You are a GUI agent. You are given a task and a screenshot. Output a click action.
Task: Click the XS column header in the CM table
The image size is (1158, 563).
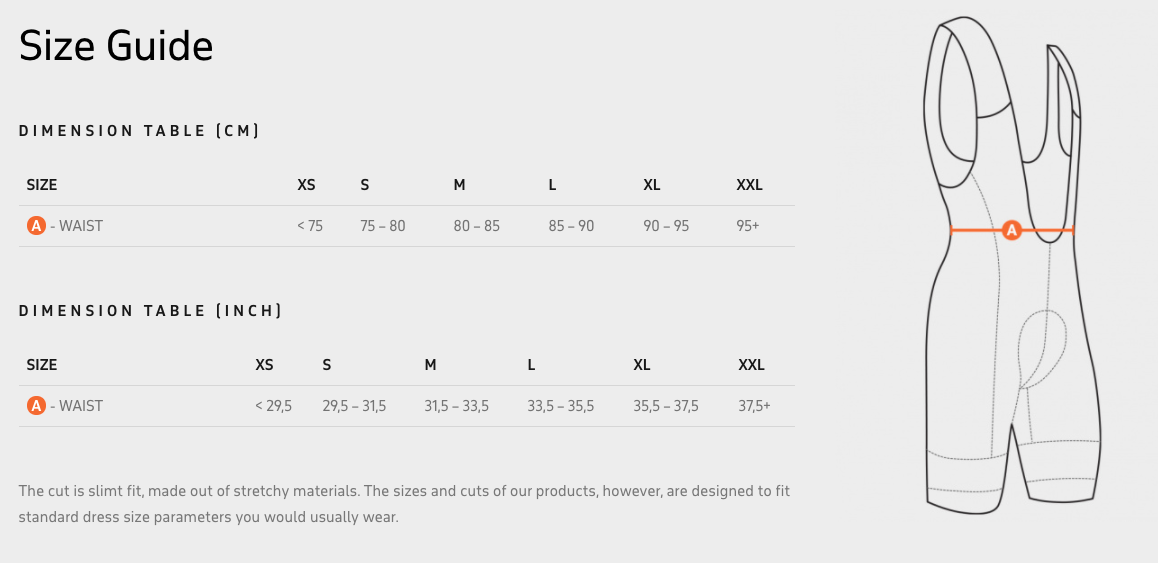pyautogui.click(x=306, y=185)
